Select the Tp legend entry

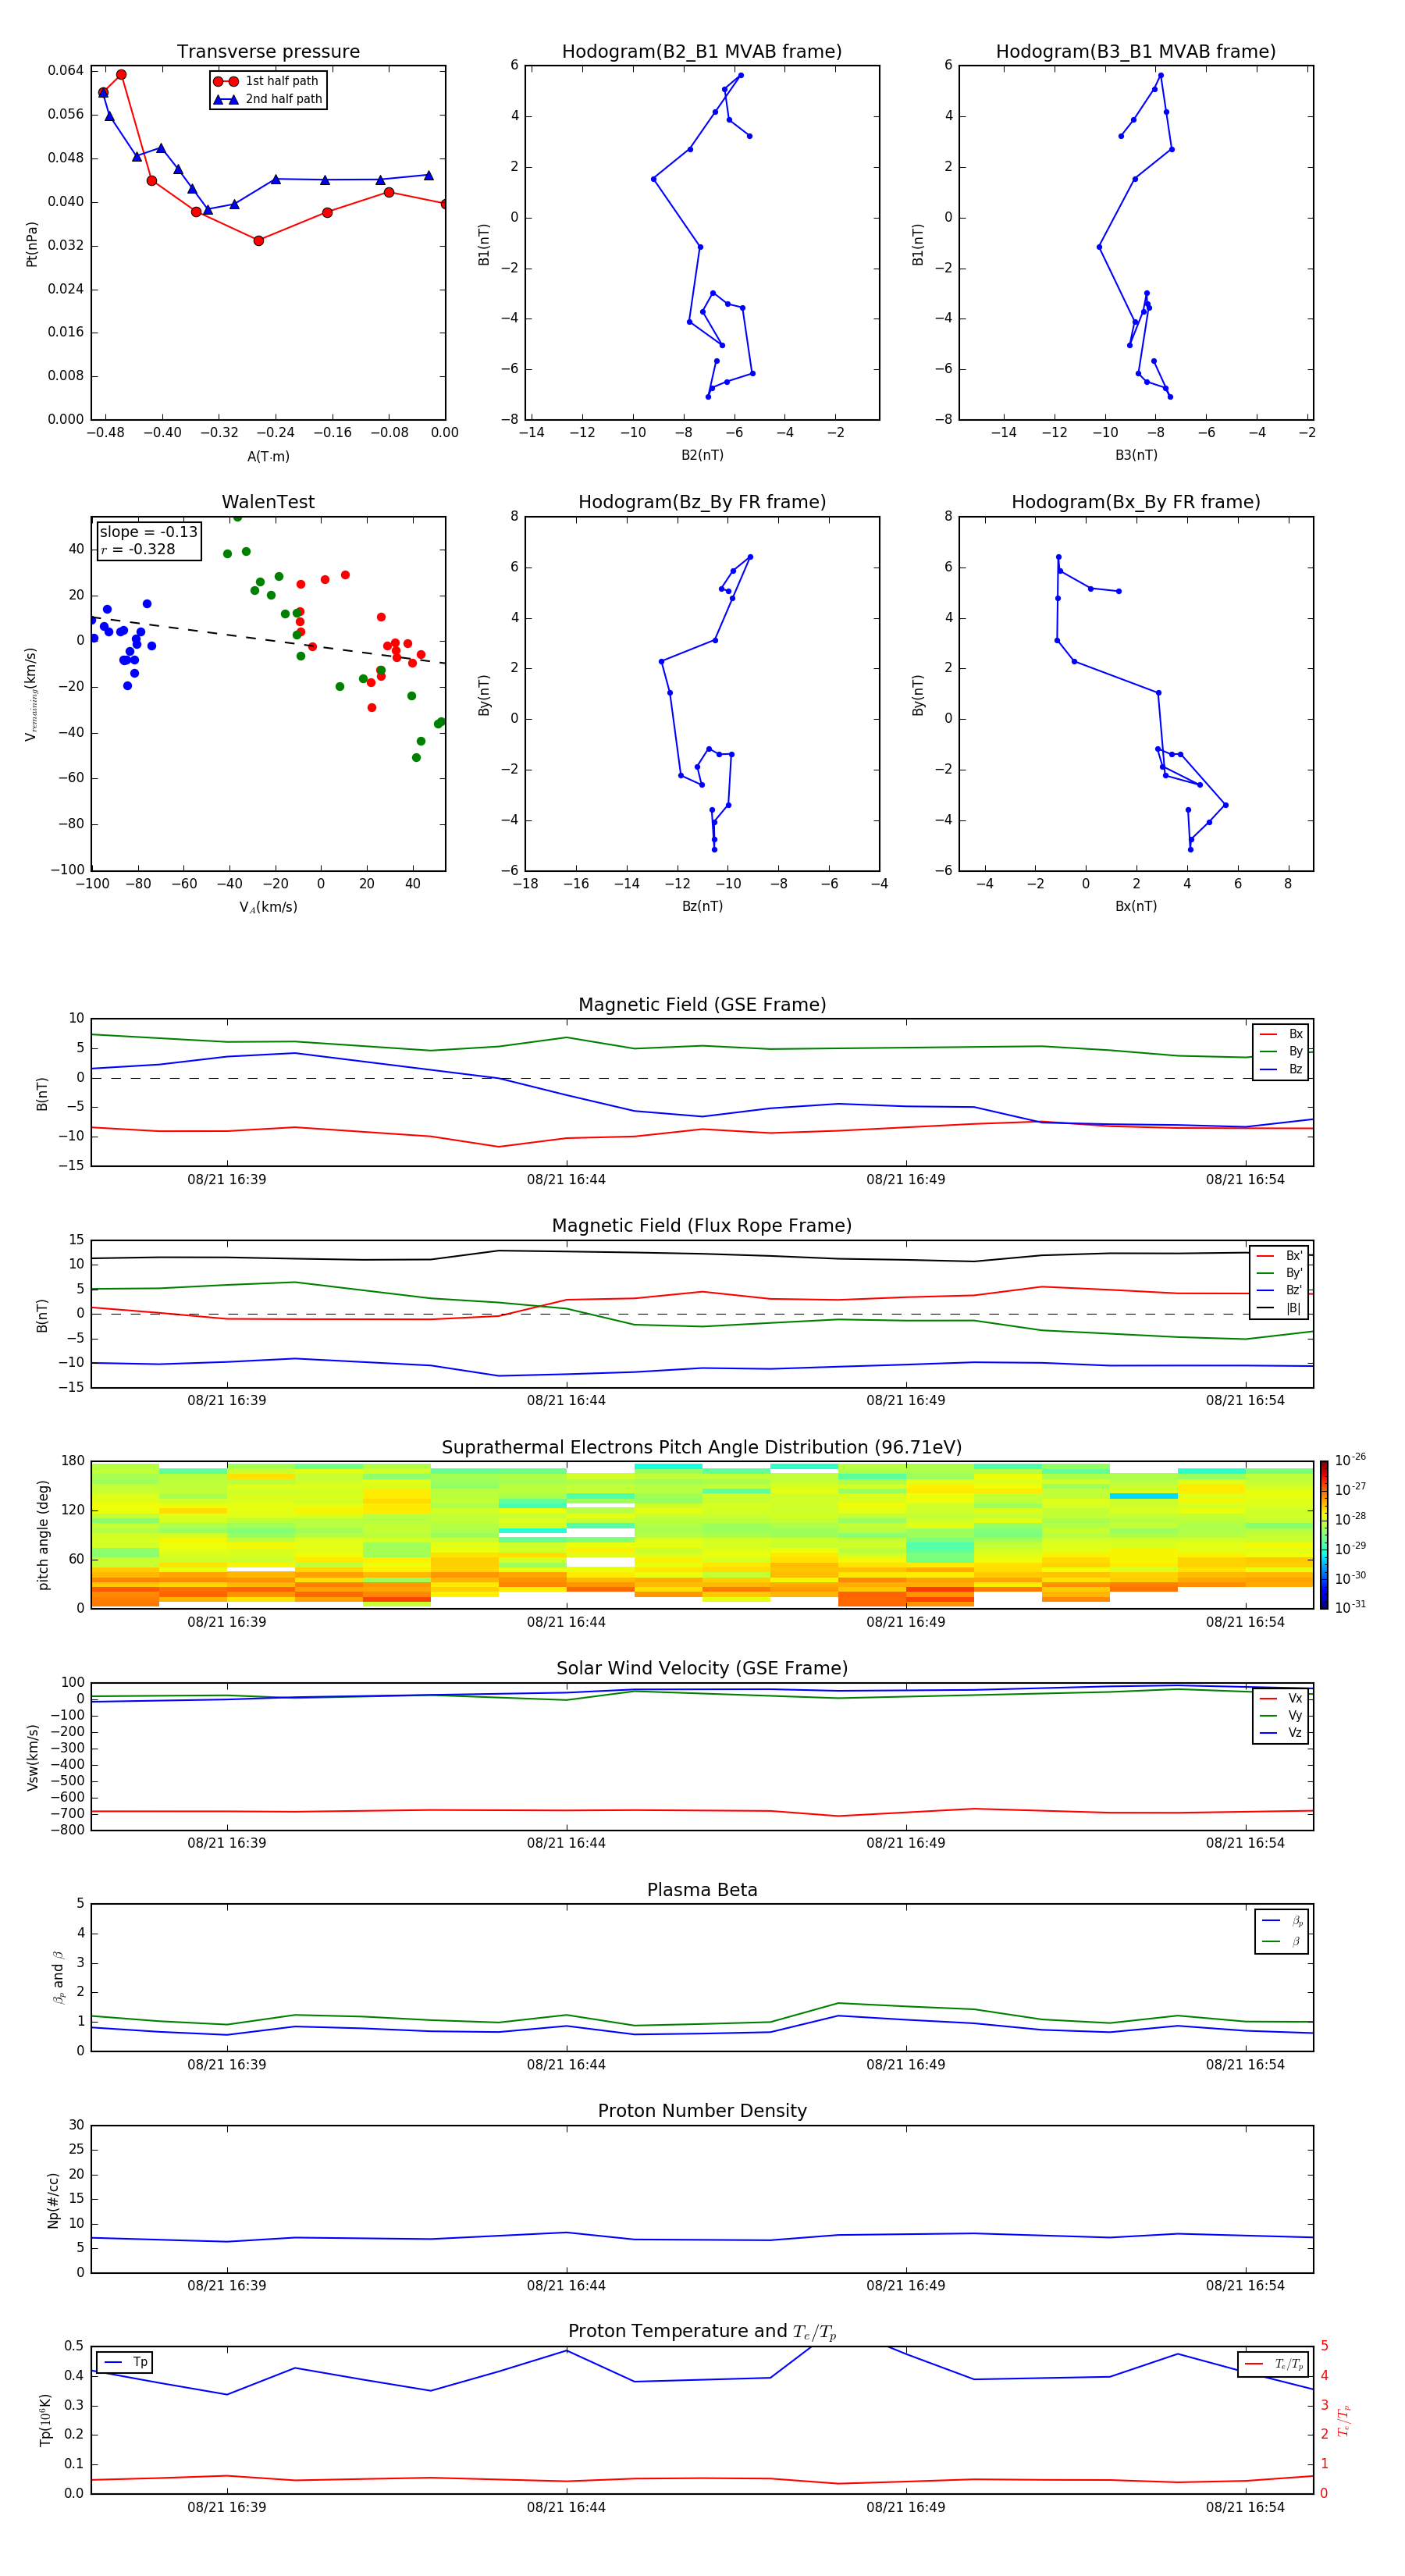click(x=125, y=2362)
